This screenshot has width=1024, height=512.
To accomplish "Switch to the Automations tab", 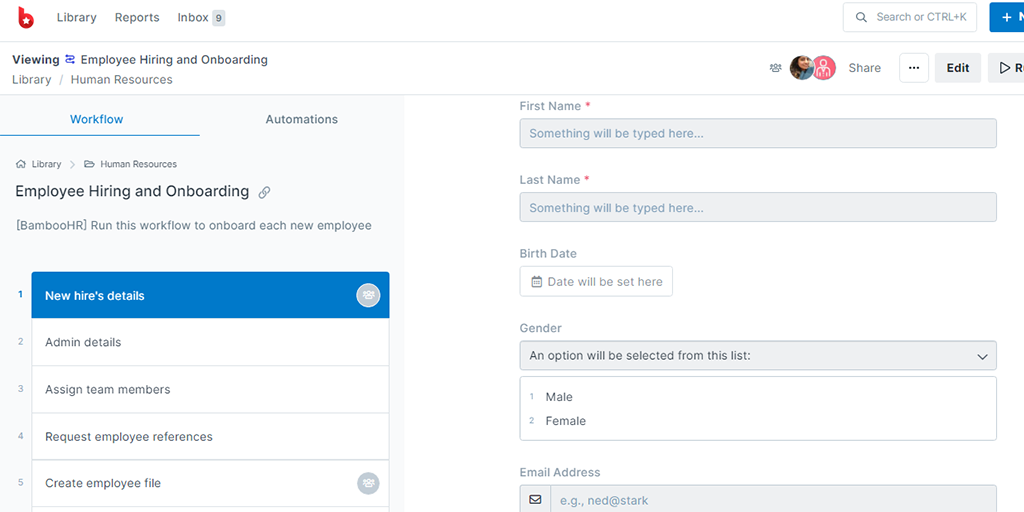I will (x=302, y=120).
